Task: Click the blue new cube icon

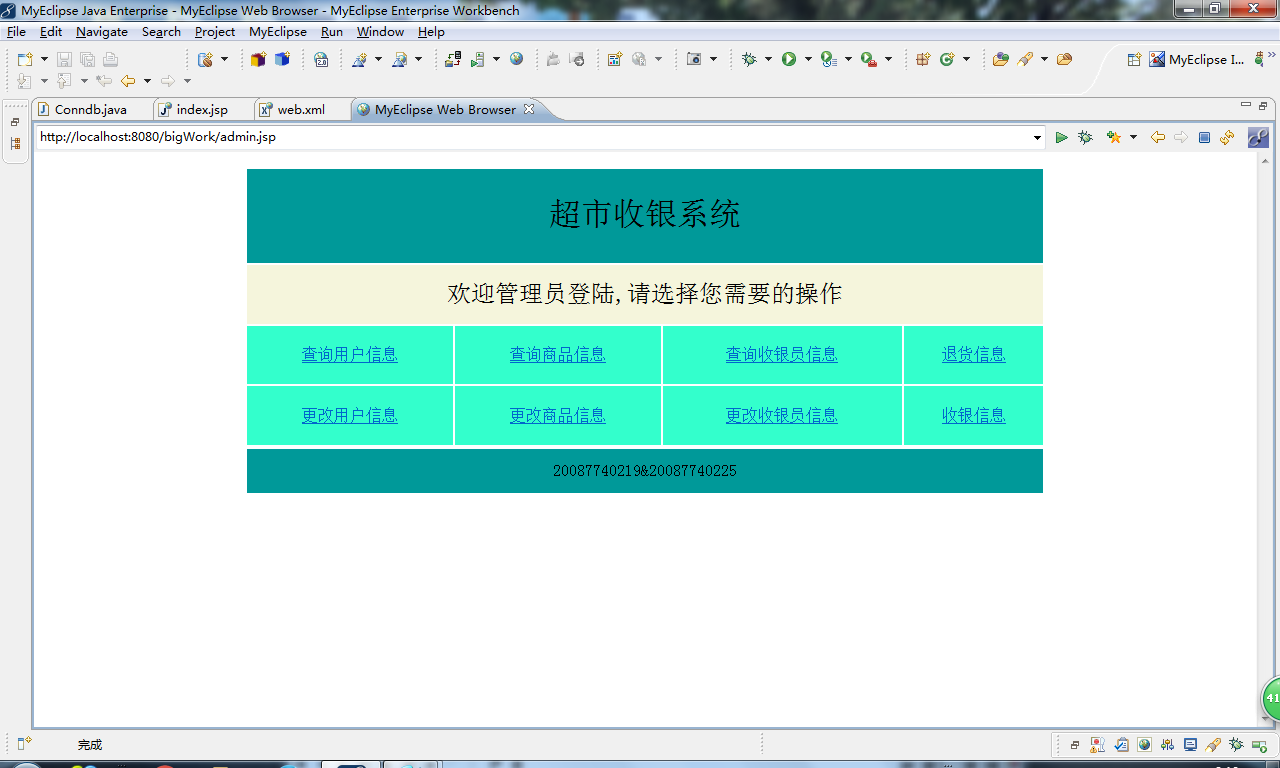Action: 282,60
